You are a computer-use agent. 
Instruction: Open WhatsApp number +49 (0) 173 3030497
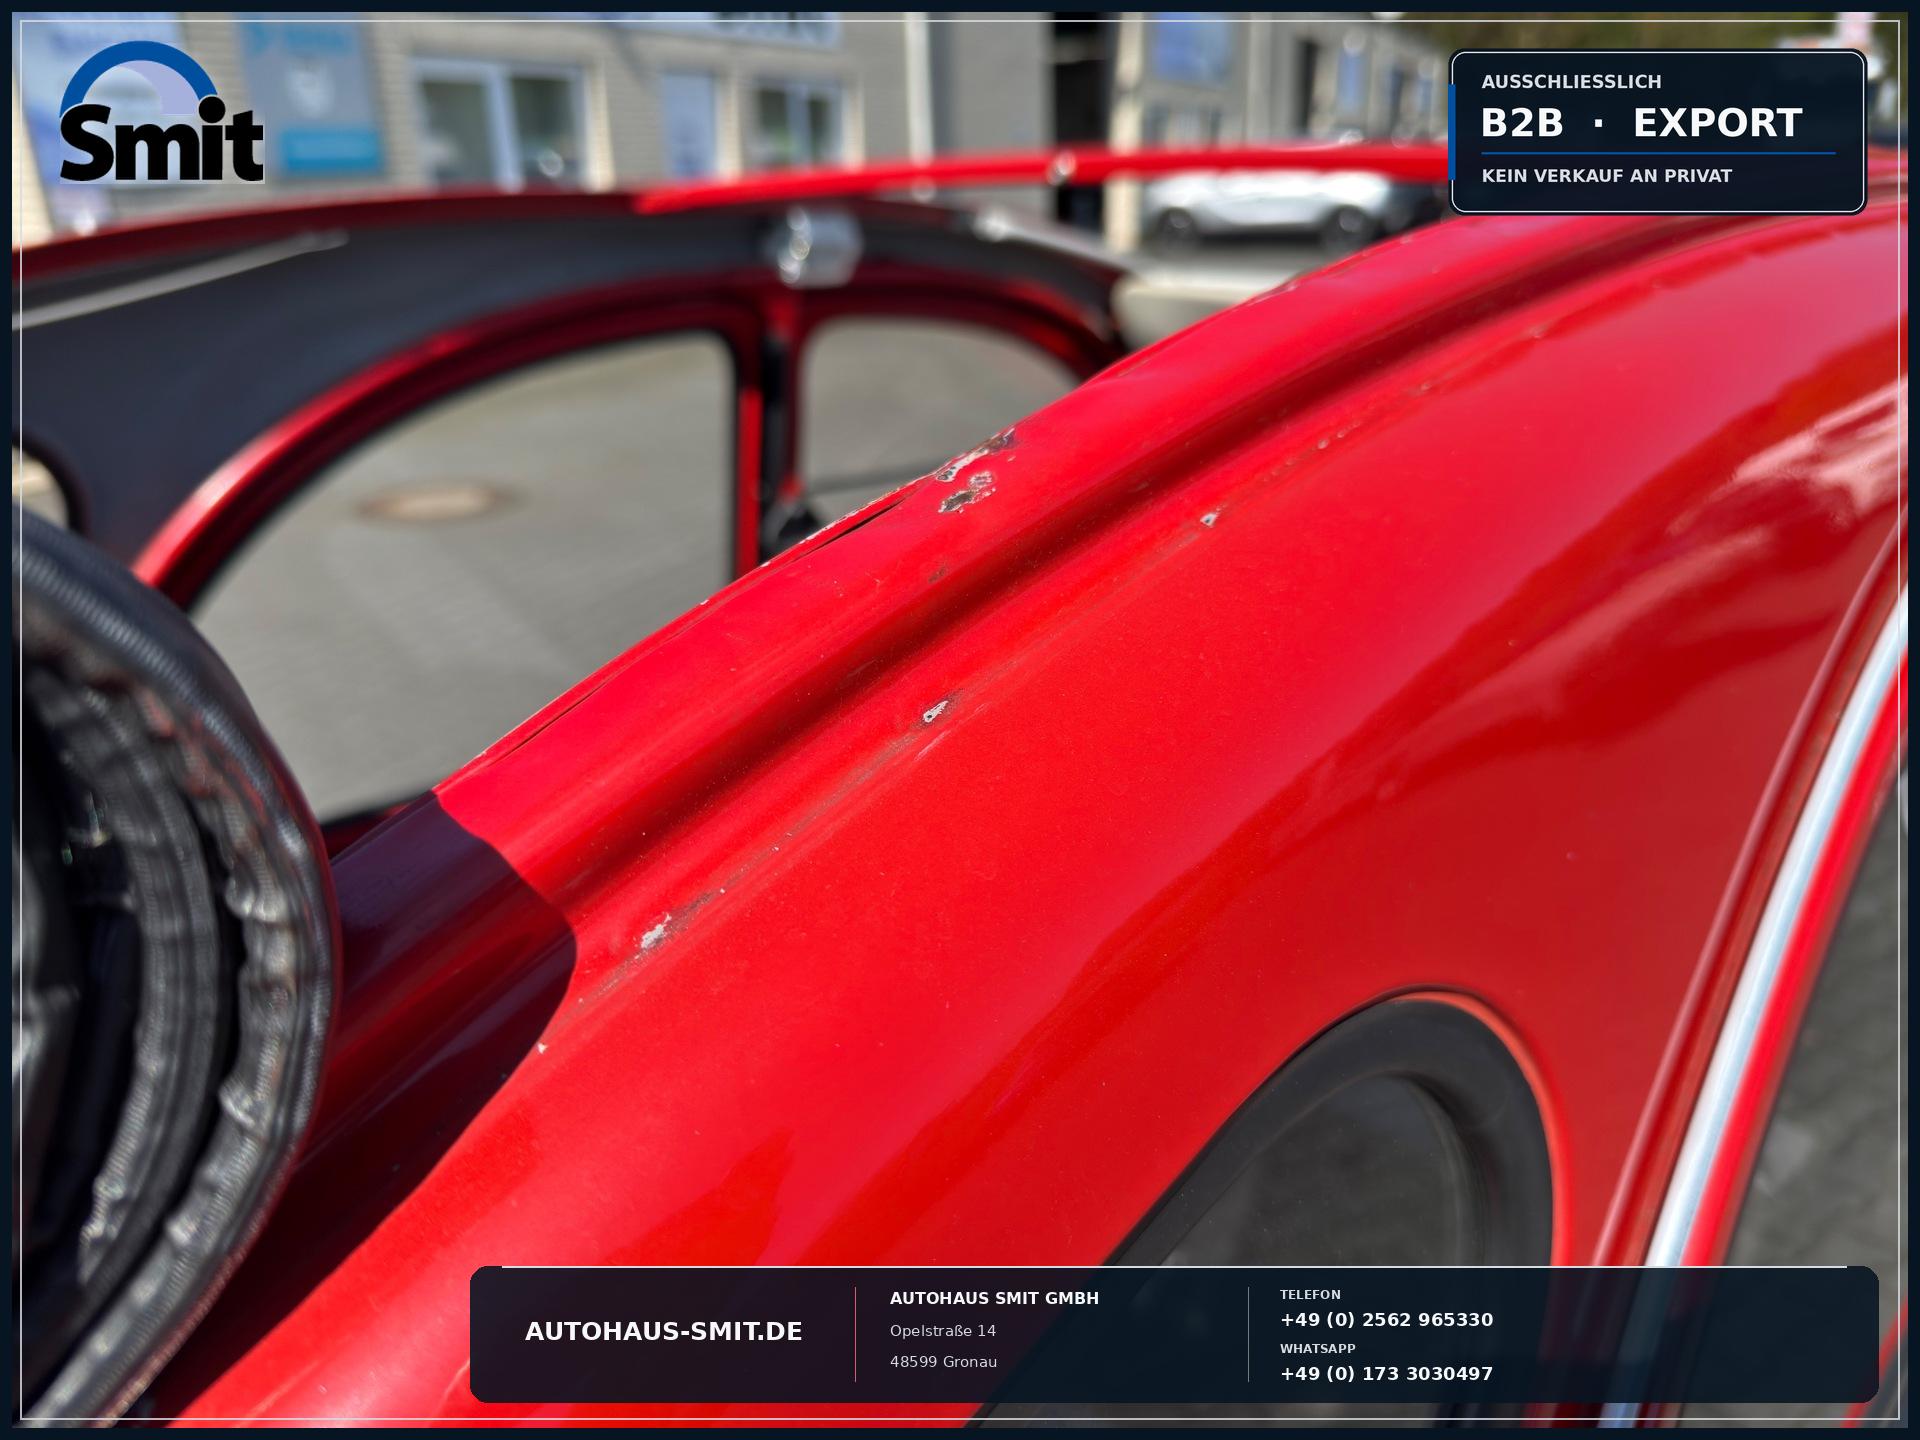click(x=1386, y=1374)
